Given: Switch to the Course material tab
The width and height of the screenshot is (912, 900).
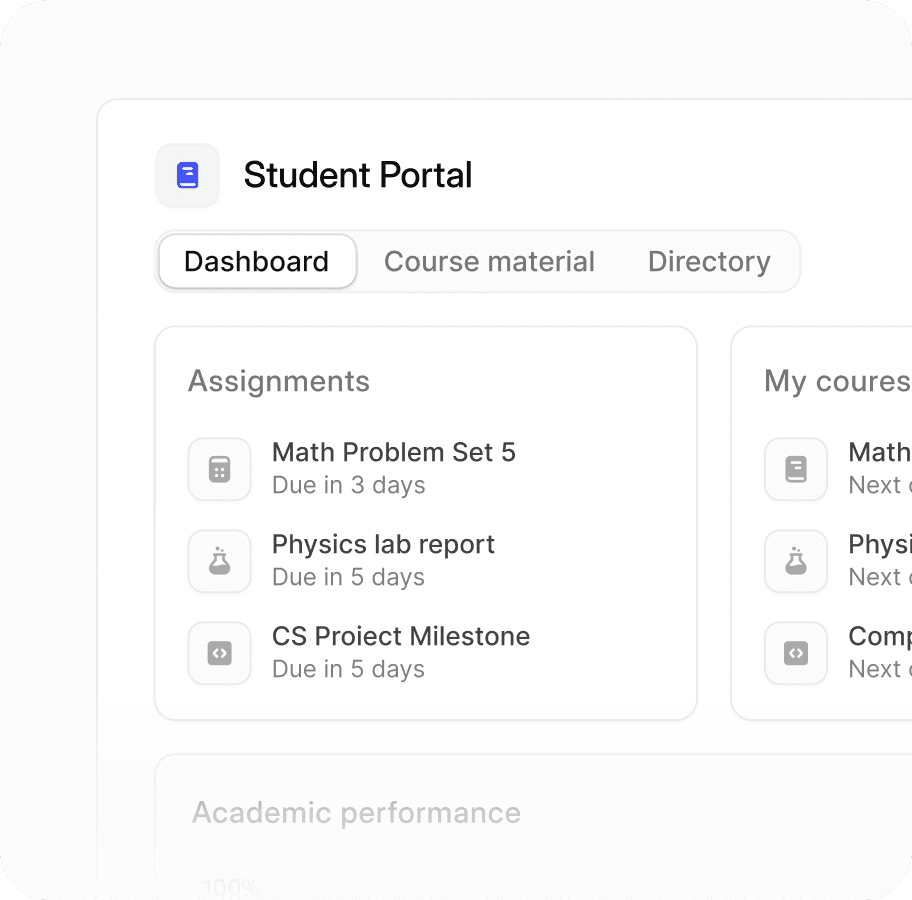Looking at the screenshot, I should 489,262.
